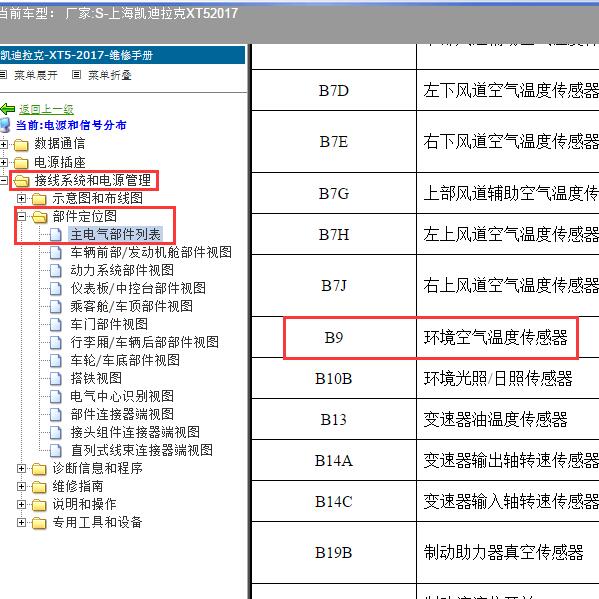
Task: Click table cell B7J
Action: pos(334,285)
